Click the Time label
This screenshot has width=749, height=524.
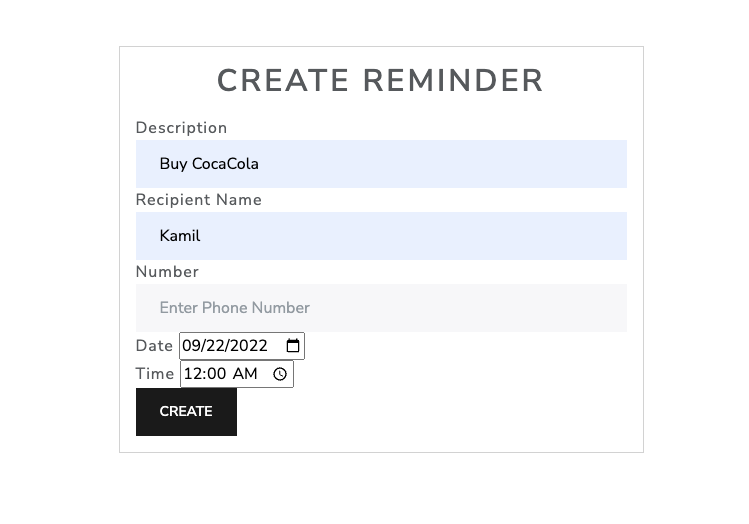pyautogui.click(x=155, y=374)
